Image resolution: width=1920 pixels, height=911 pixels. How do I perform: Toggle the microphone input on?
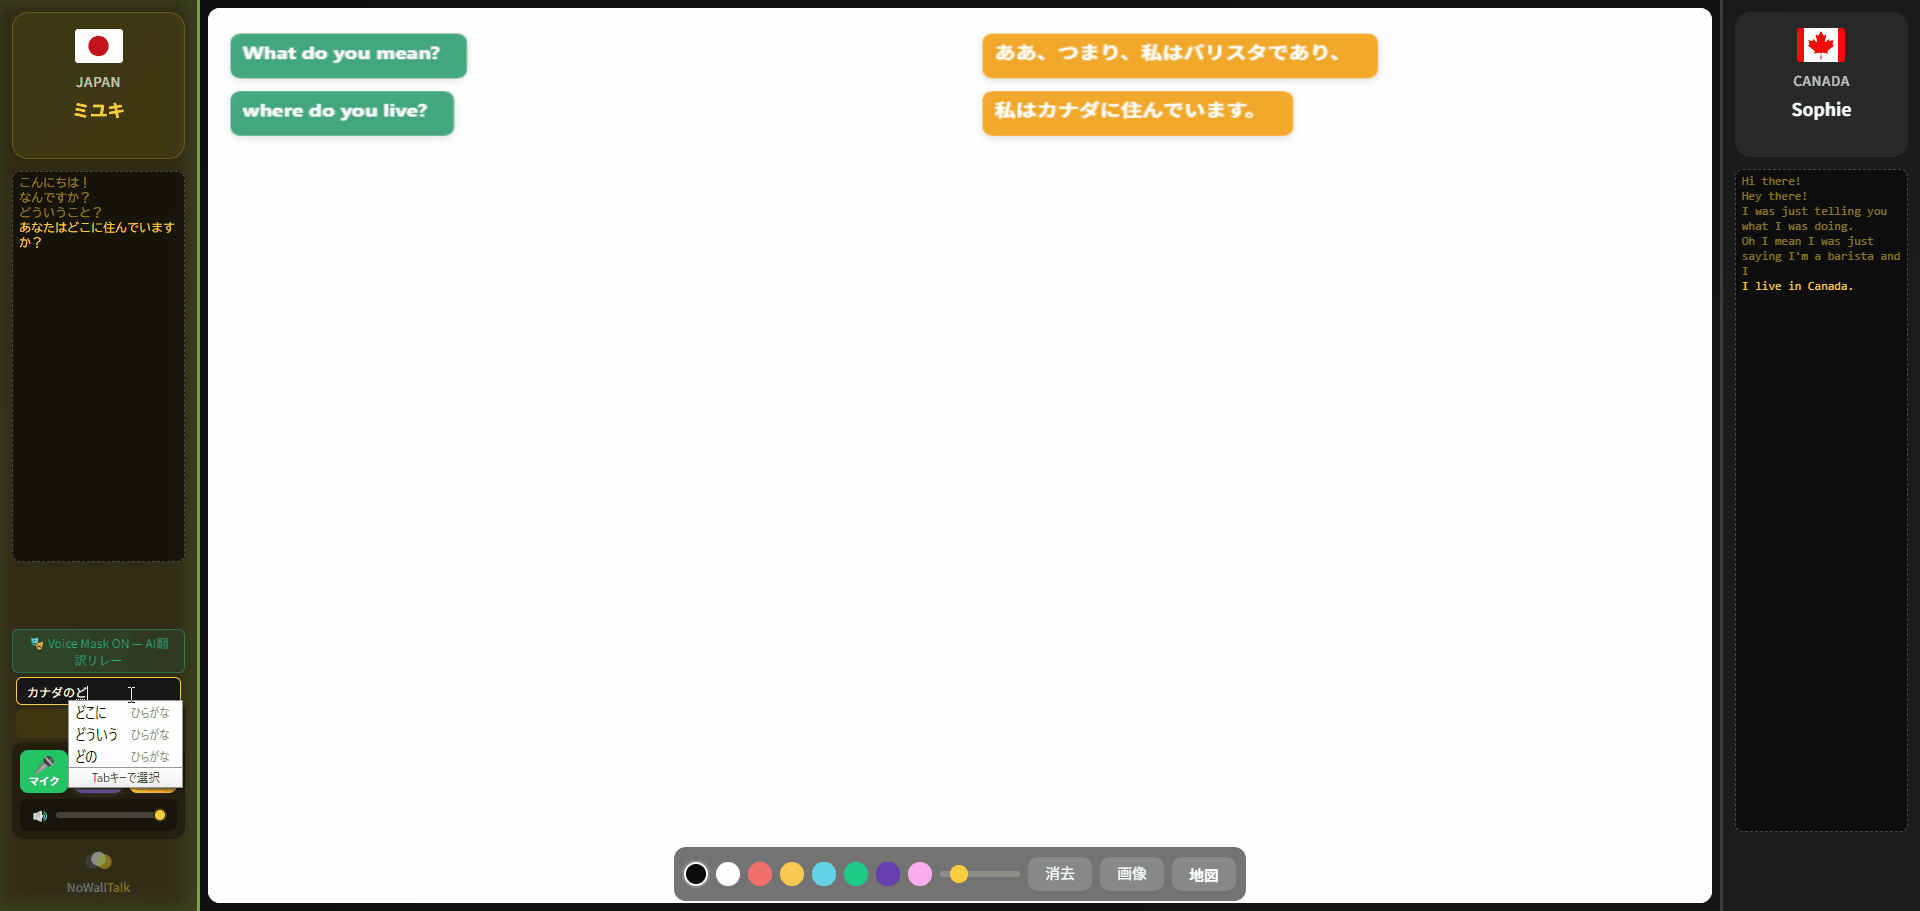[43, 771]
